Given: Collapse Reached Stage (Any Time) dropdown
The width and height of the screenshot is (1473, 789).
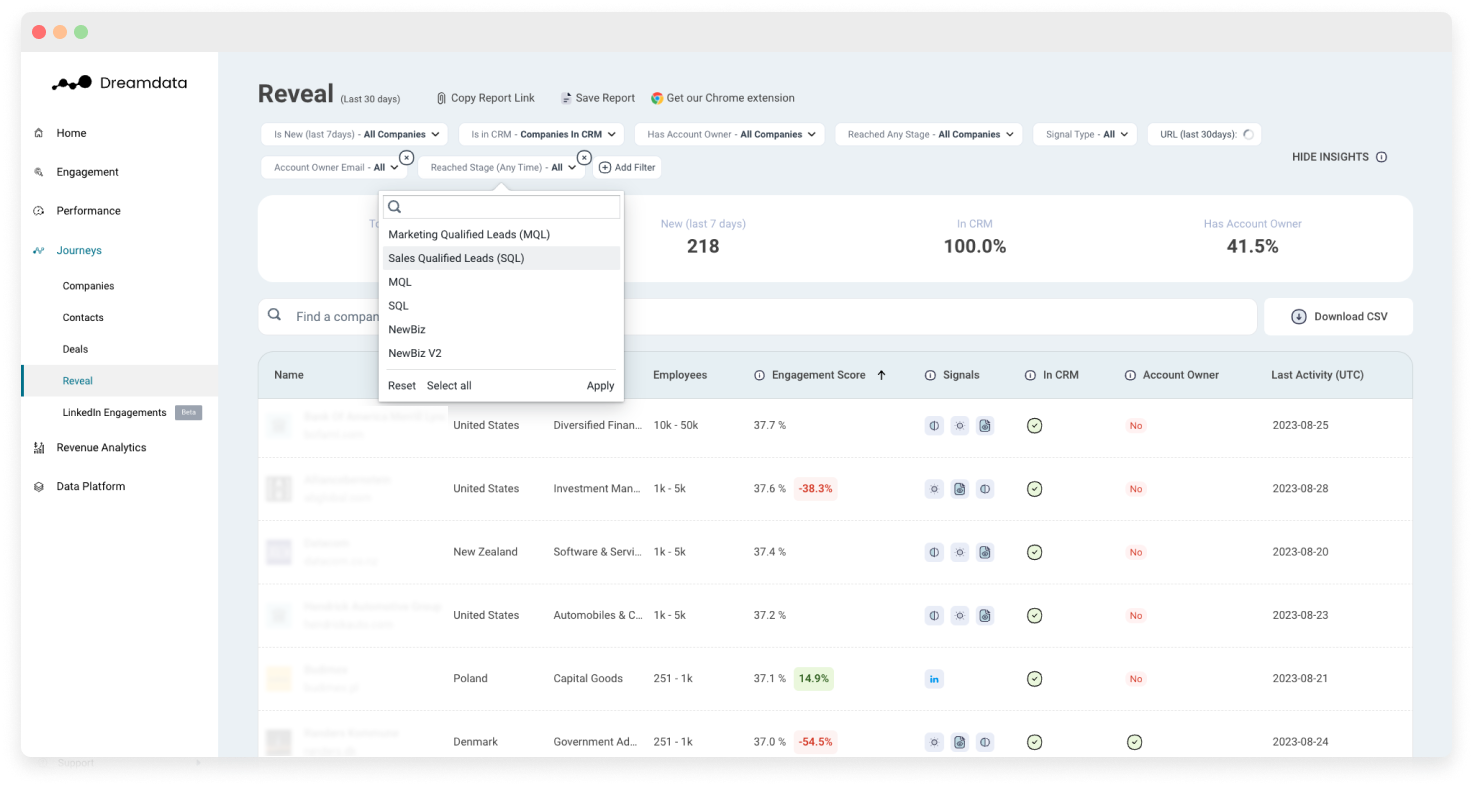Looking at the screenshot, I should pyautogui.click(x=501, y=168).
